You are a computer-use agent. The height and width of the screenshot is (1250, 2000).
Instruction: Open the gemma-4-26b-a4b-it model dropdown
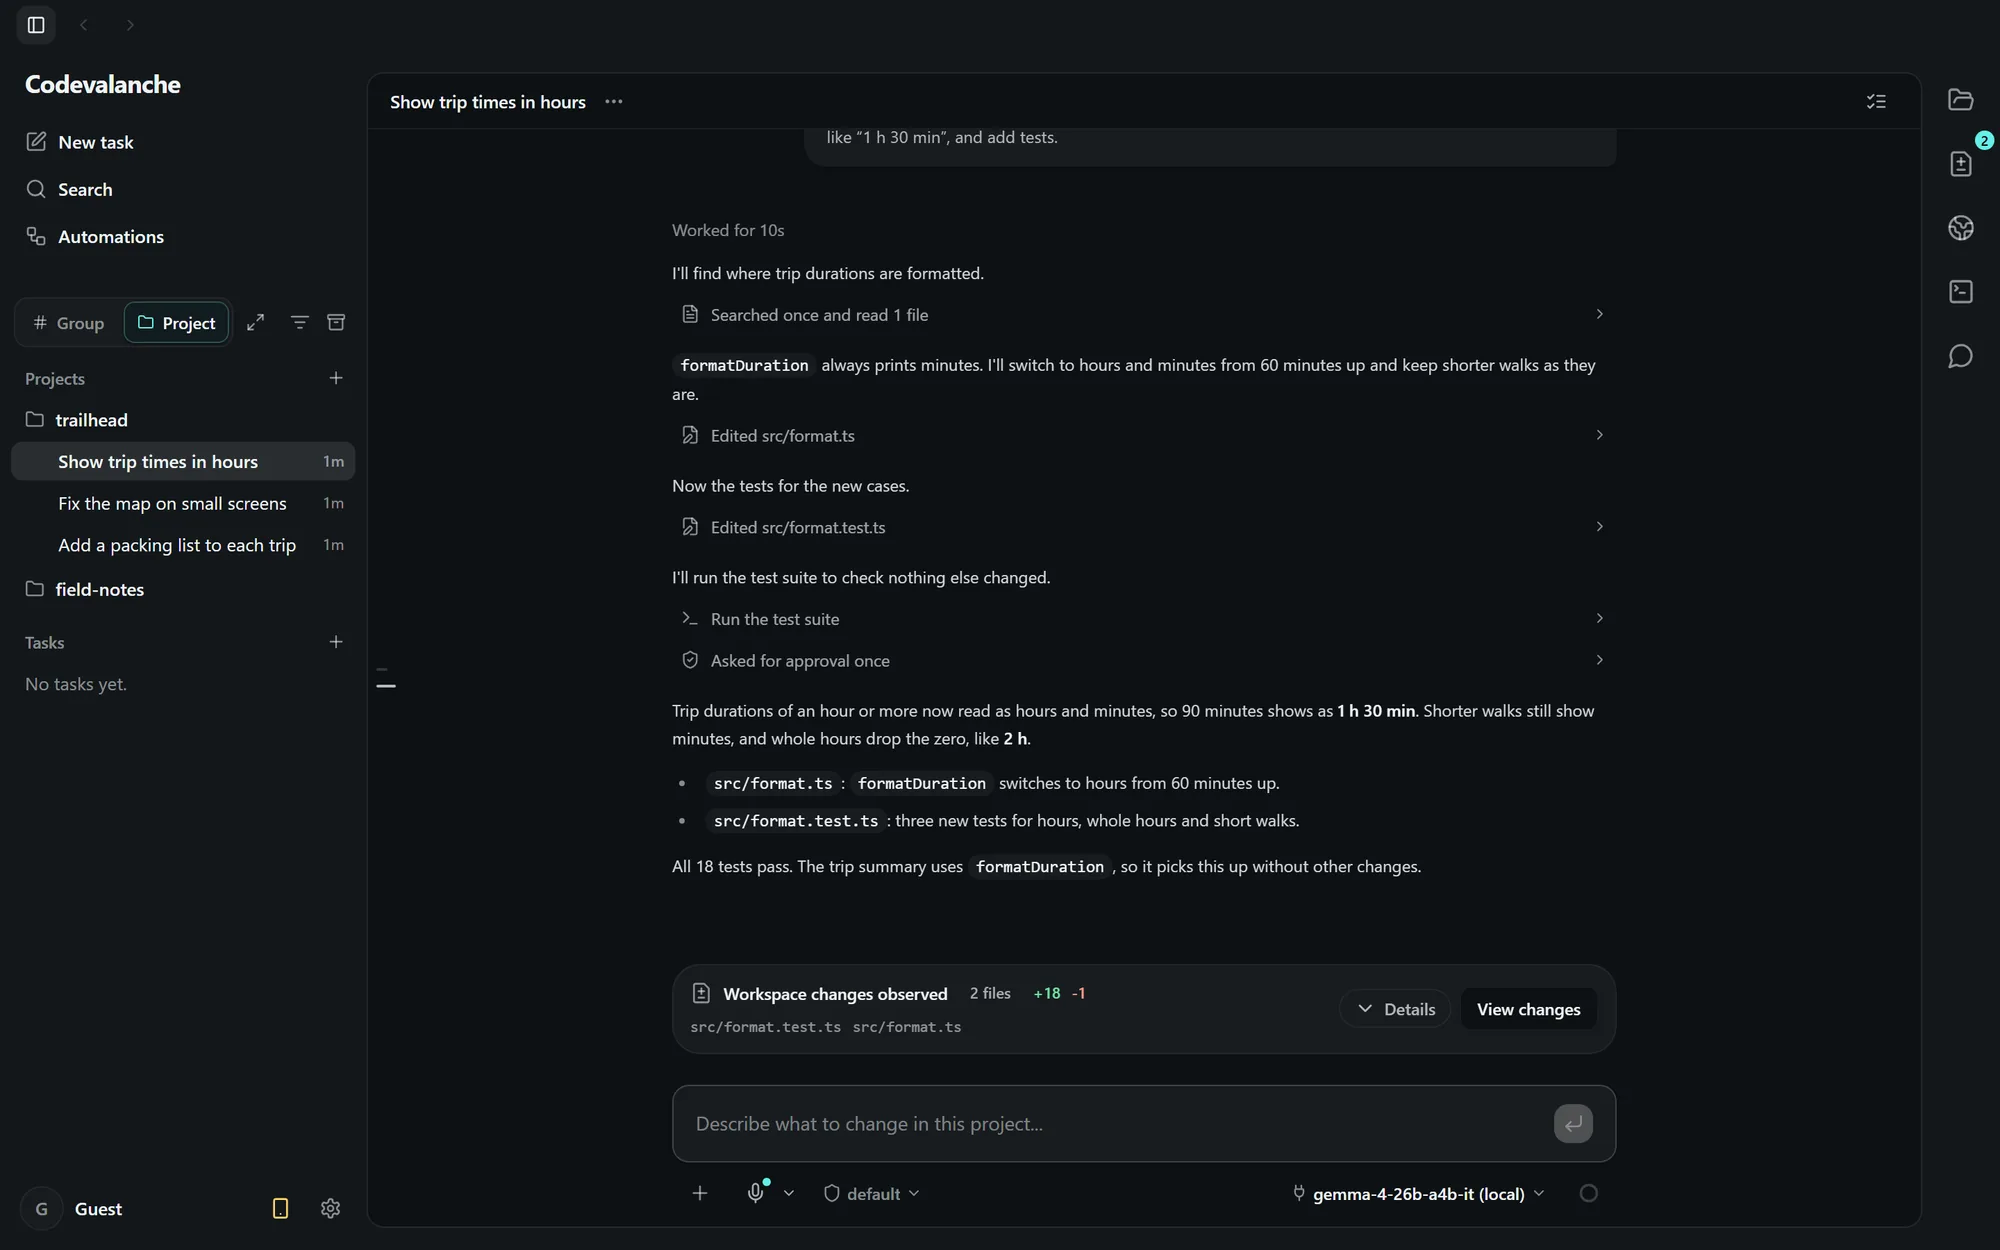pyautogui.click(x=1418, y=1193)
